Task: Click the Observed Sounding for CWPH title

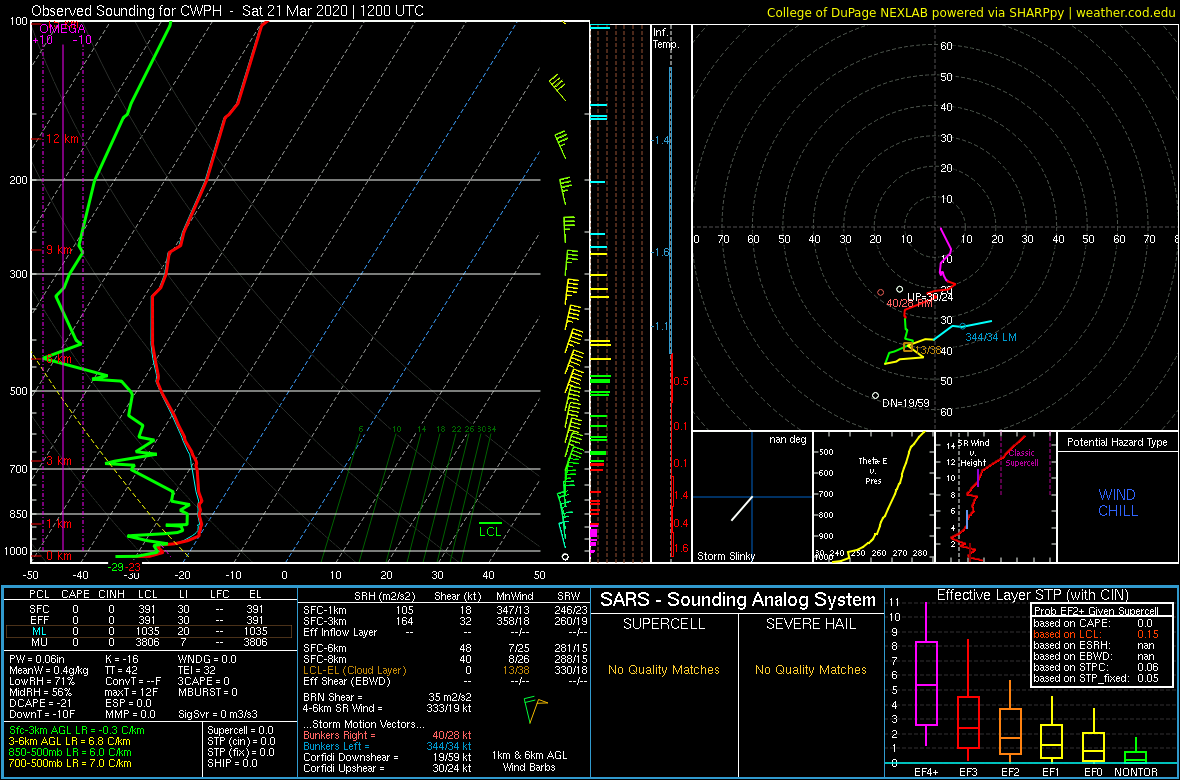Action: (x=227, y=11)
